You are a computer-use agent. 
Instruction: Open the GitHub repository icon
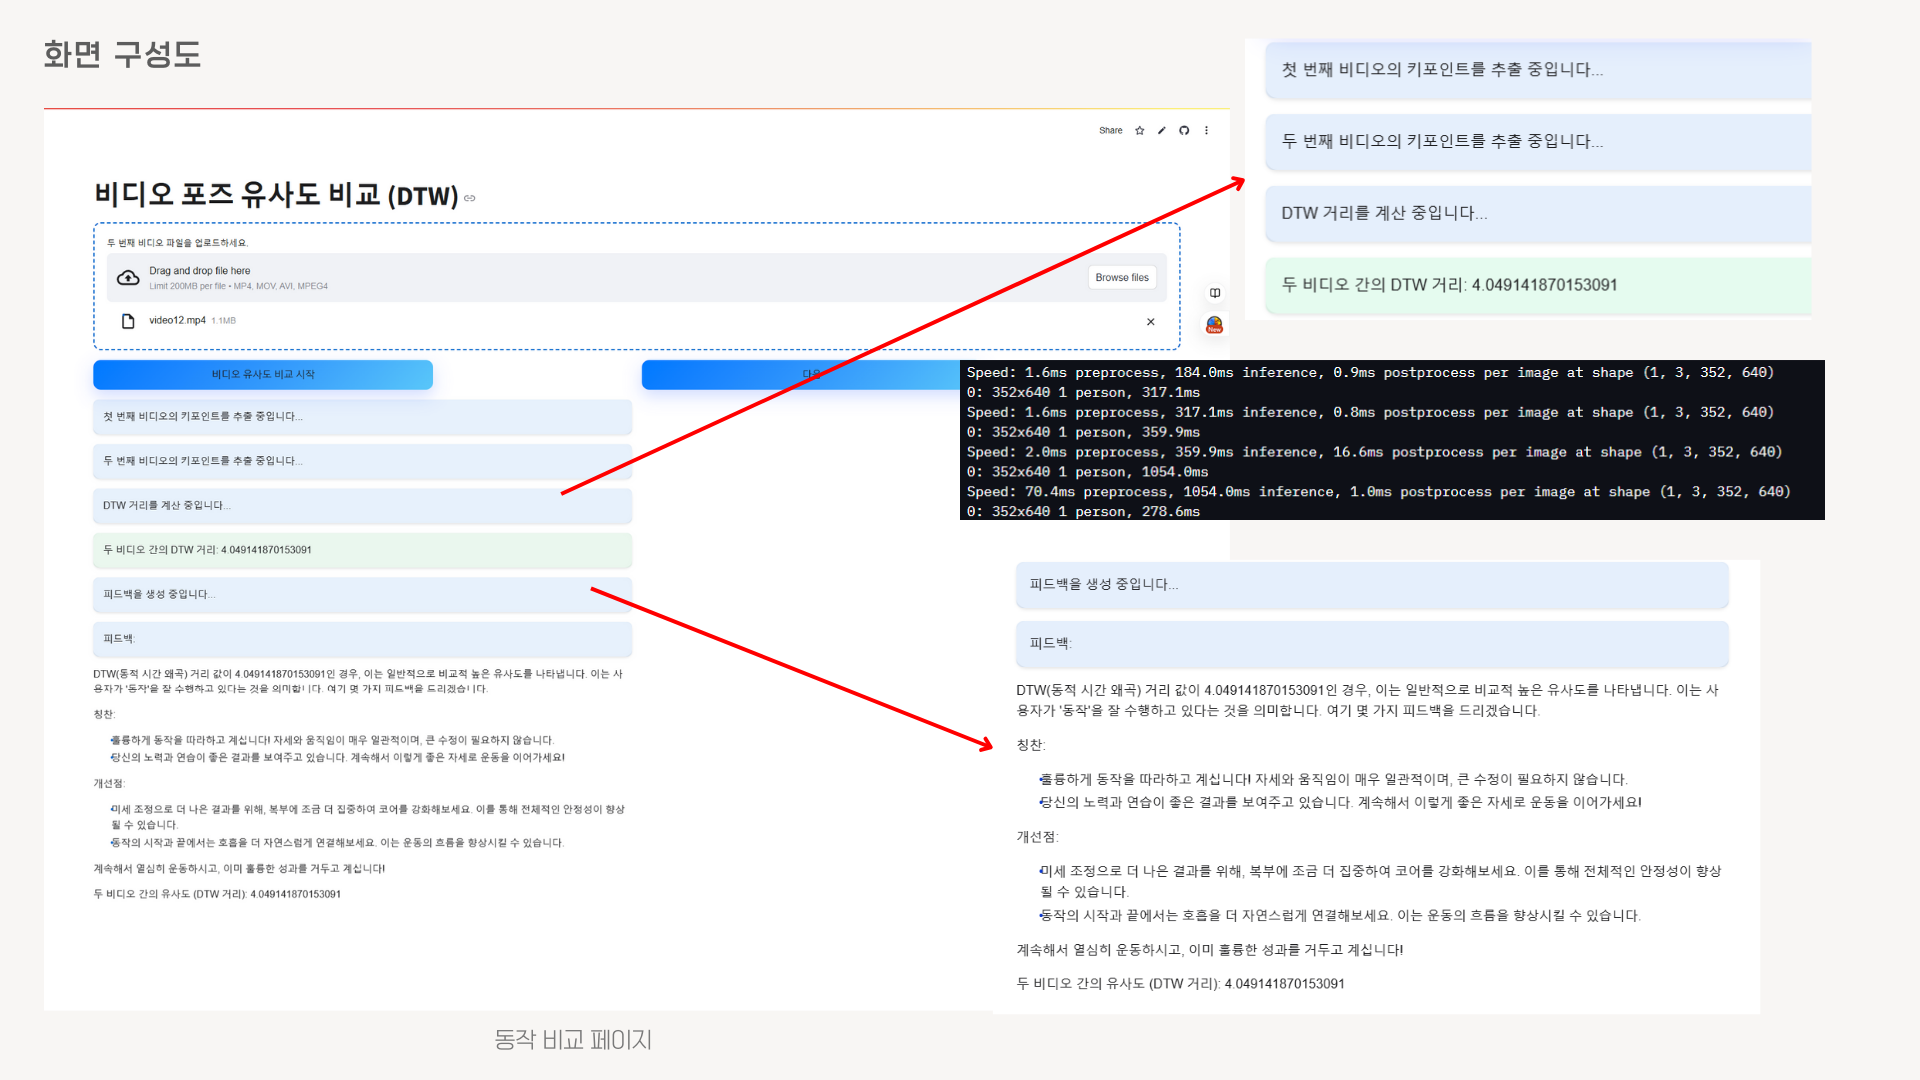(x=1184, y=131)
